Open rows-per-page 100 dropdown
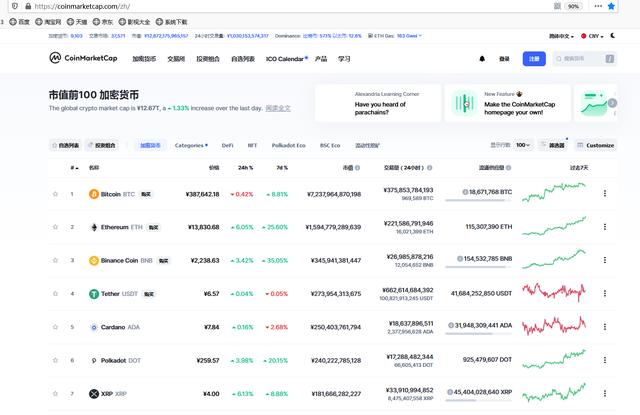 tap(523, 145)
